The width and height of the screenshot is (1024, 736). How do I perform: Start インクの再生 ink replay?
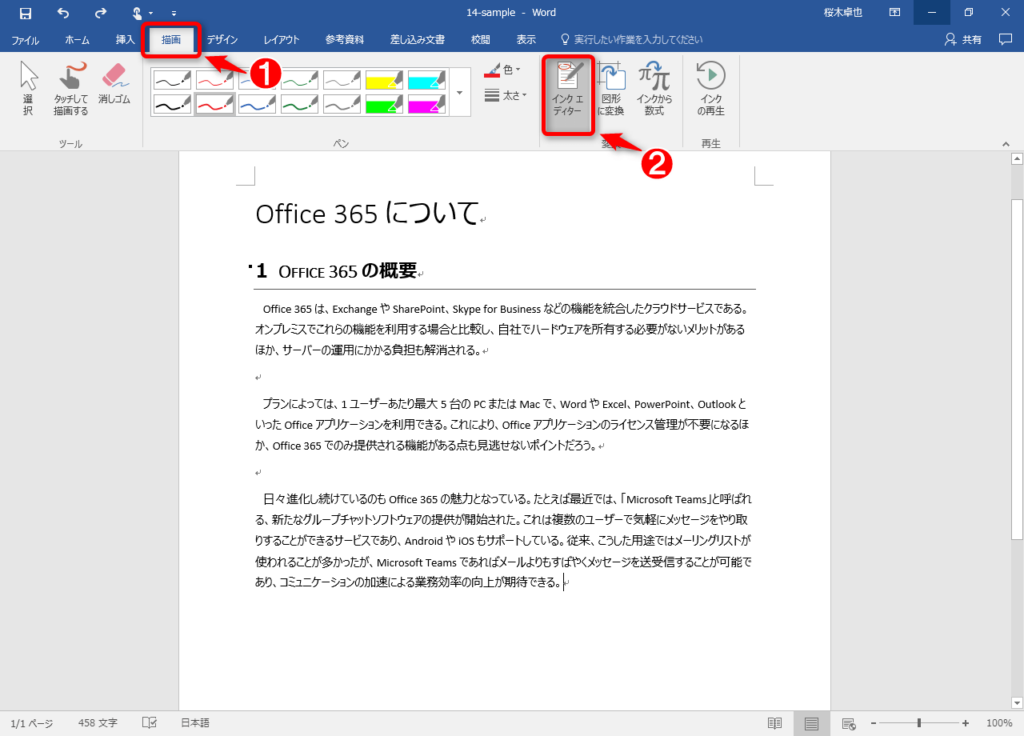tap(711, 89)
